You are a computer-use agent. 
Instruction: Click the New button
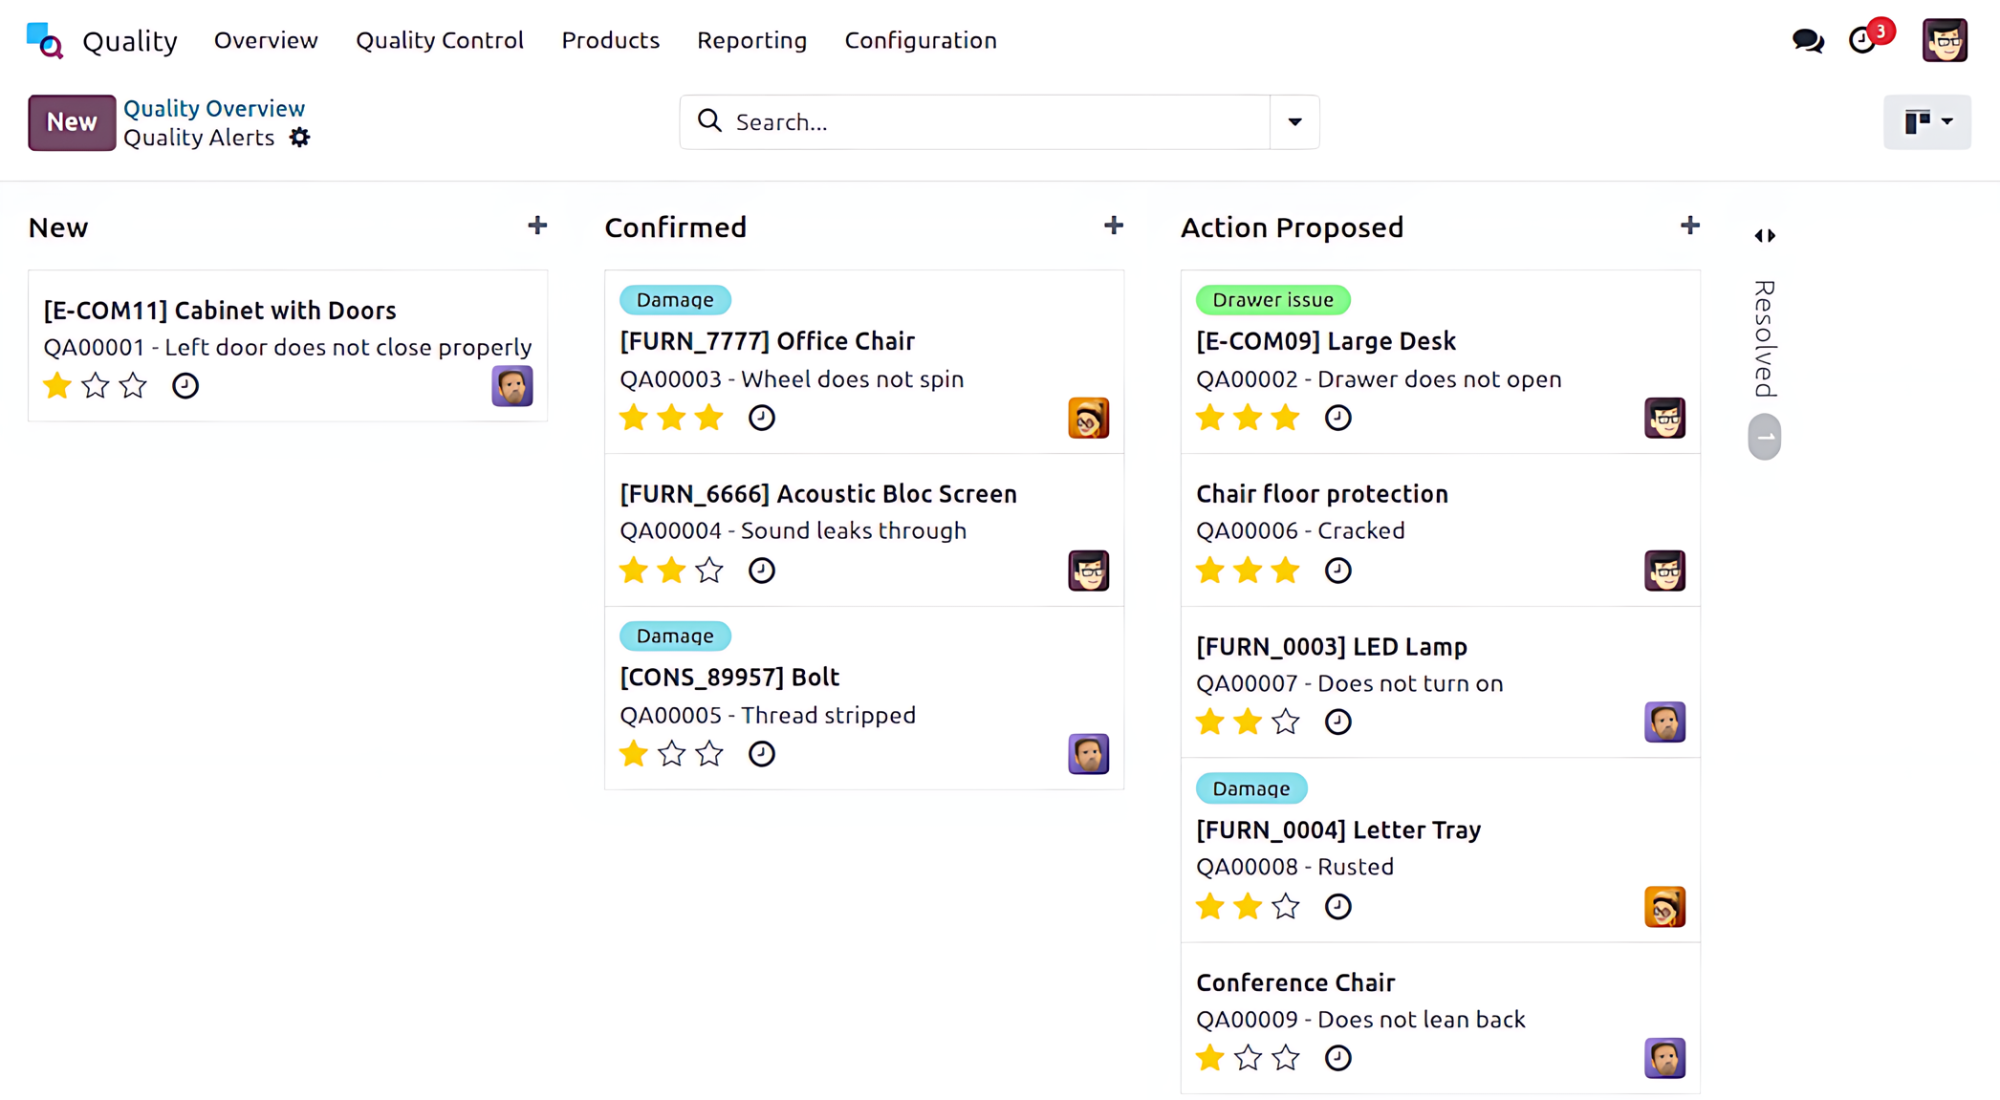click(71, 122)
